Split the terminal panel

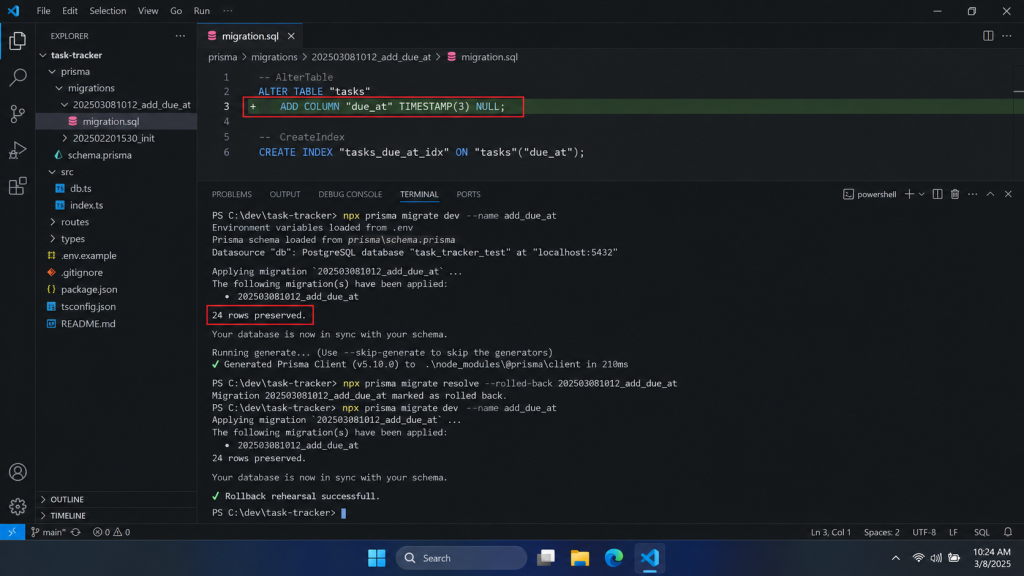tap(937, 194)
